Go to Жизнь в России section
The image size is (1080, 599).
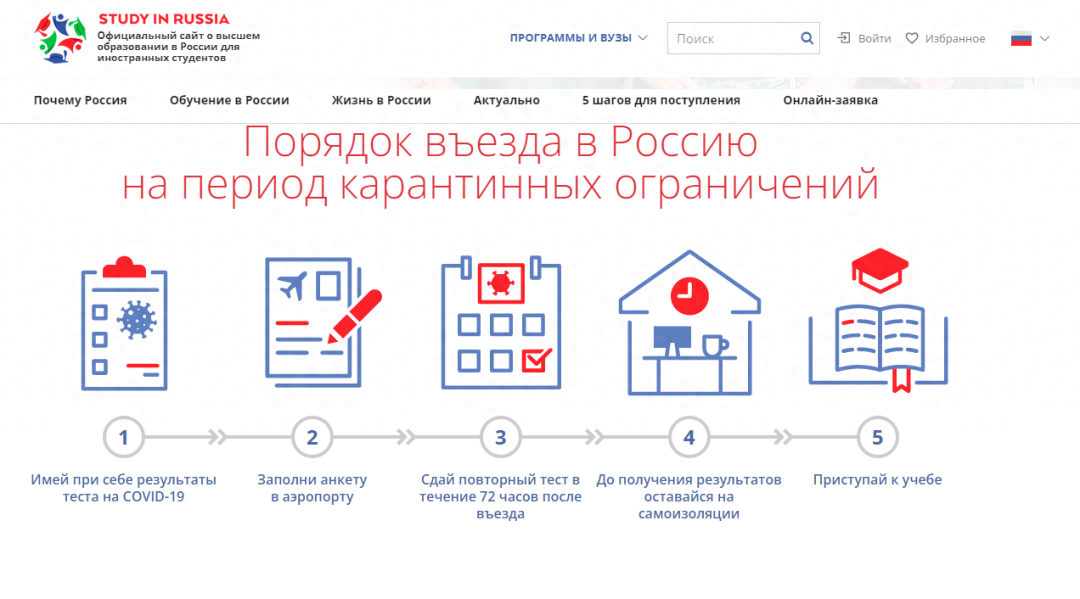tap(381, 100)
